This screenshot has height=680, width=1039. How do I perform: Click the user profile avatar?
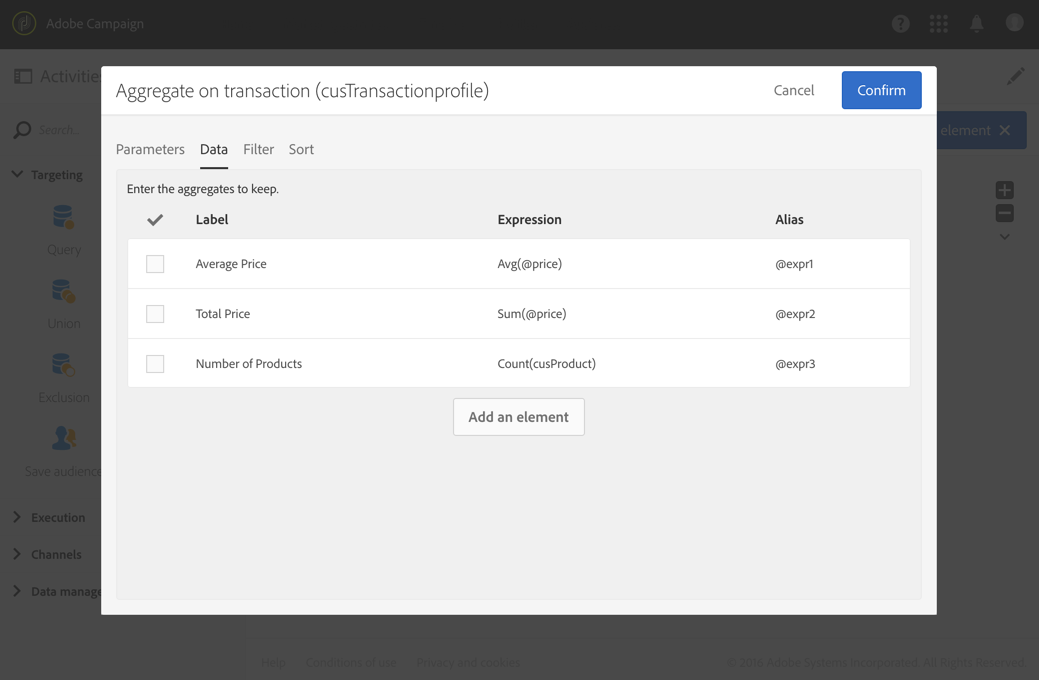(1014, 23)
